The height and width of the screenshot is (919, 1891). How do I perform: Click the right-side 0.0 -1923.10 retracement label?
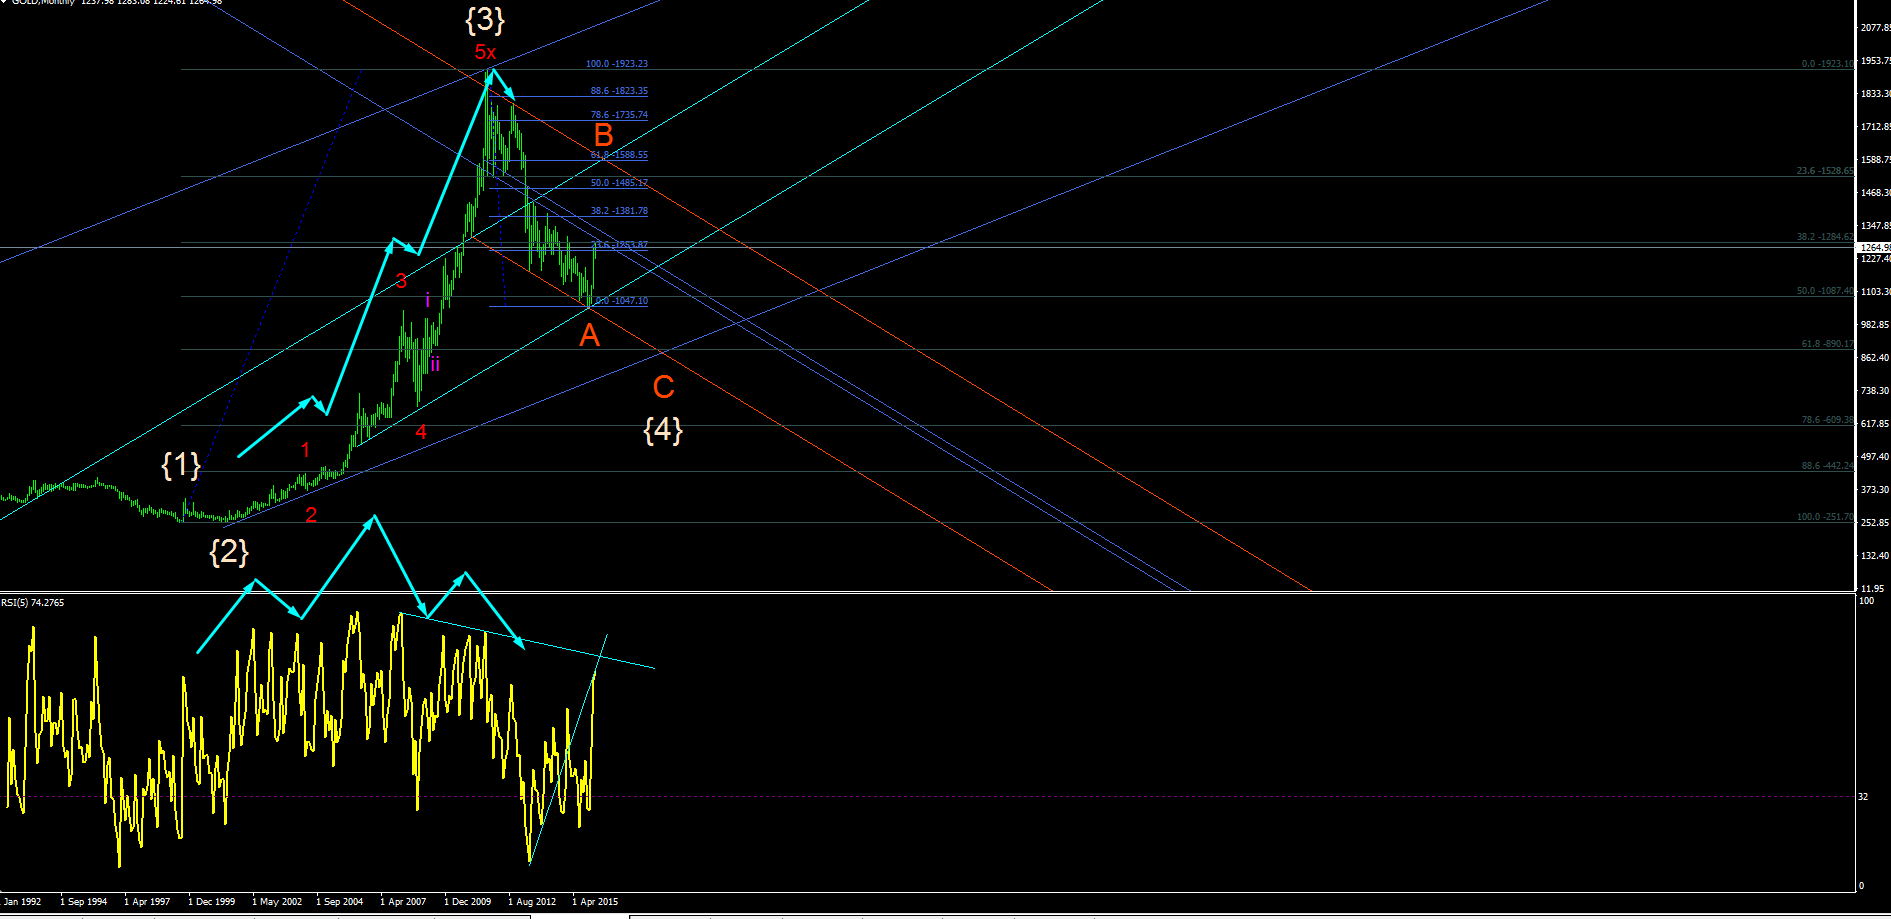click(x=1827, y=64)
